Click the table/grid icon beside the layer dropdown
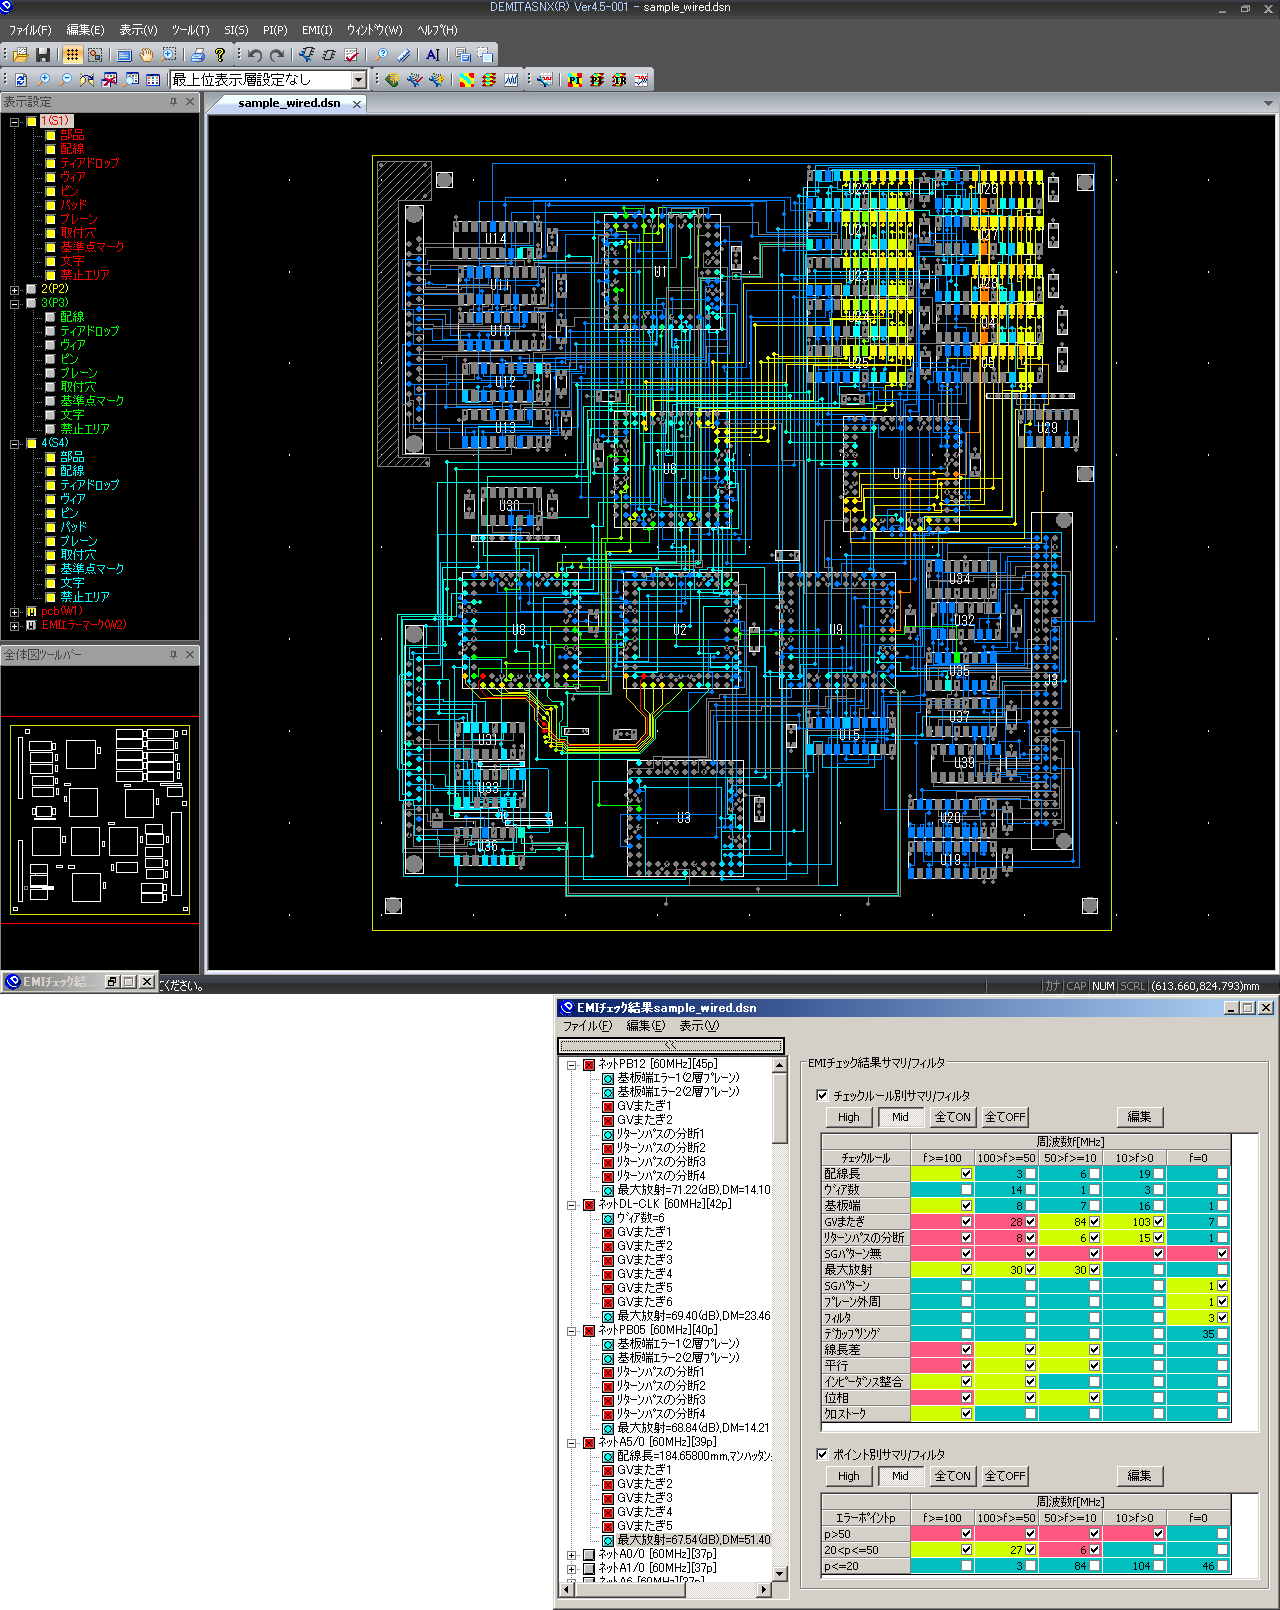 pos(153,80)
